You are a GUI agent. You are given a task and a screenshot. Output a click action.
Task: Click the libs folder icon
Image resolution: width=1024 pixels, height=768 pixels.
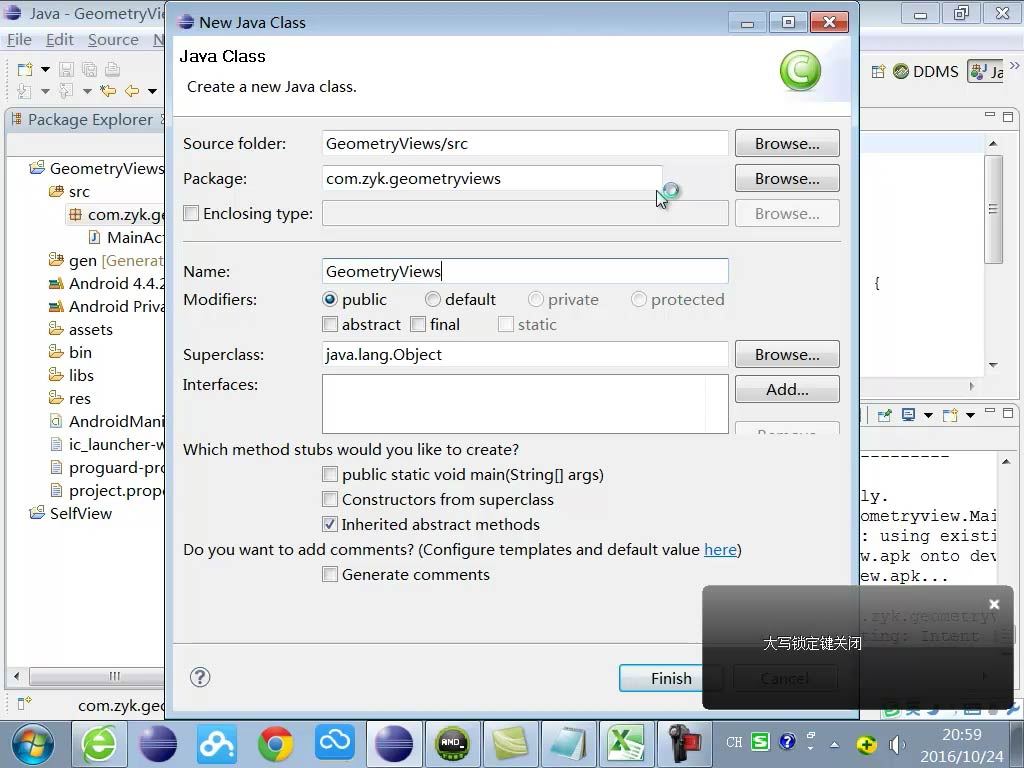point(56,375)
